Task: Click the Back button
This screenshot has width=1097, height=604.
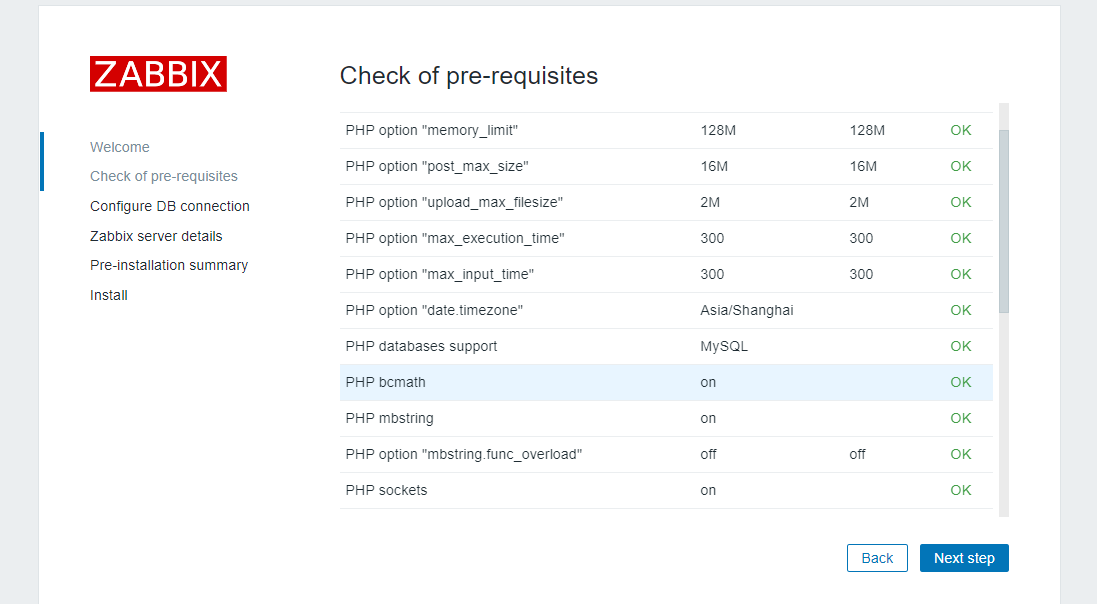Action: [877, 558]
